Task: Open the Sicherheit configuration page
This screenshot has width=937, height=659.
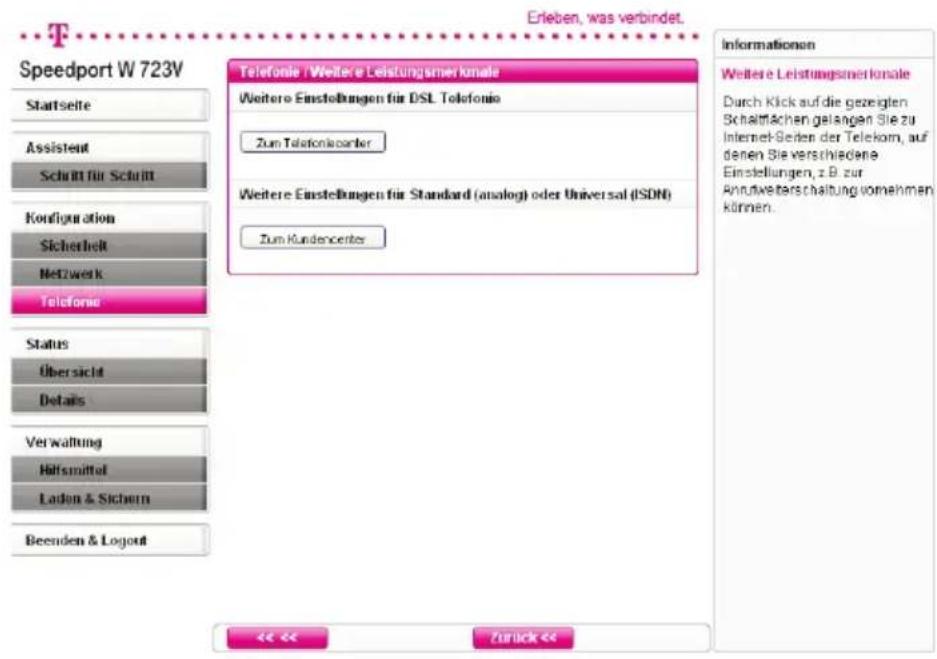Action: [110, 246]
